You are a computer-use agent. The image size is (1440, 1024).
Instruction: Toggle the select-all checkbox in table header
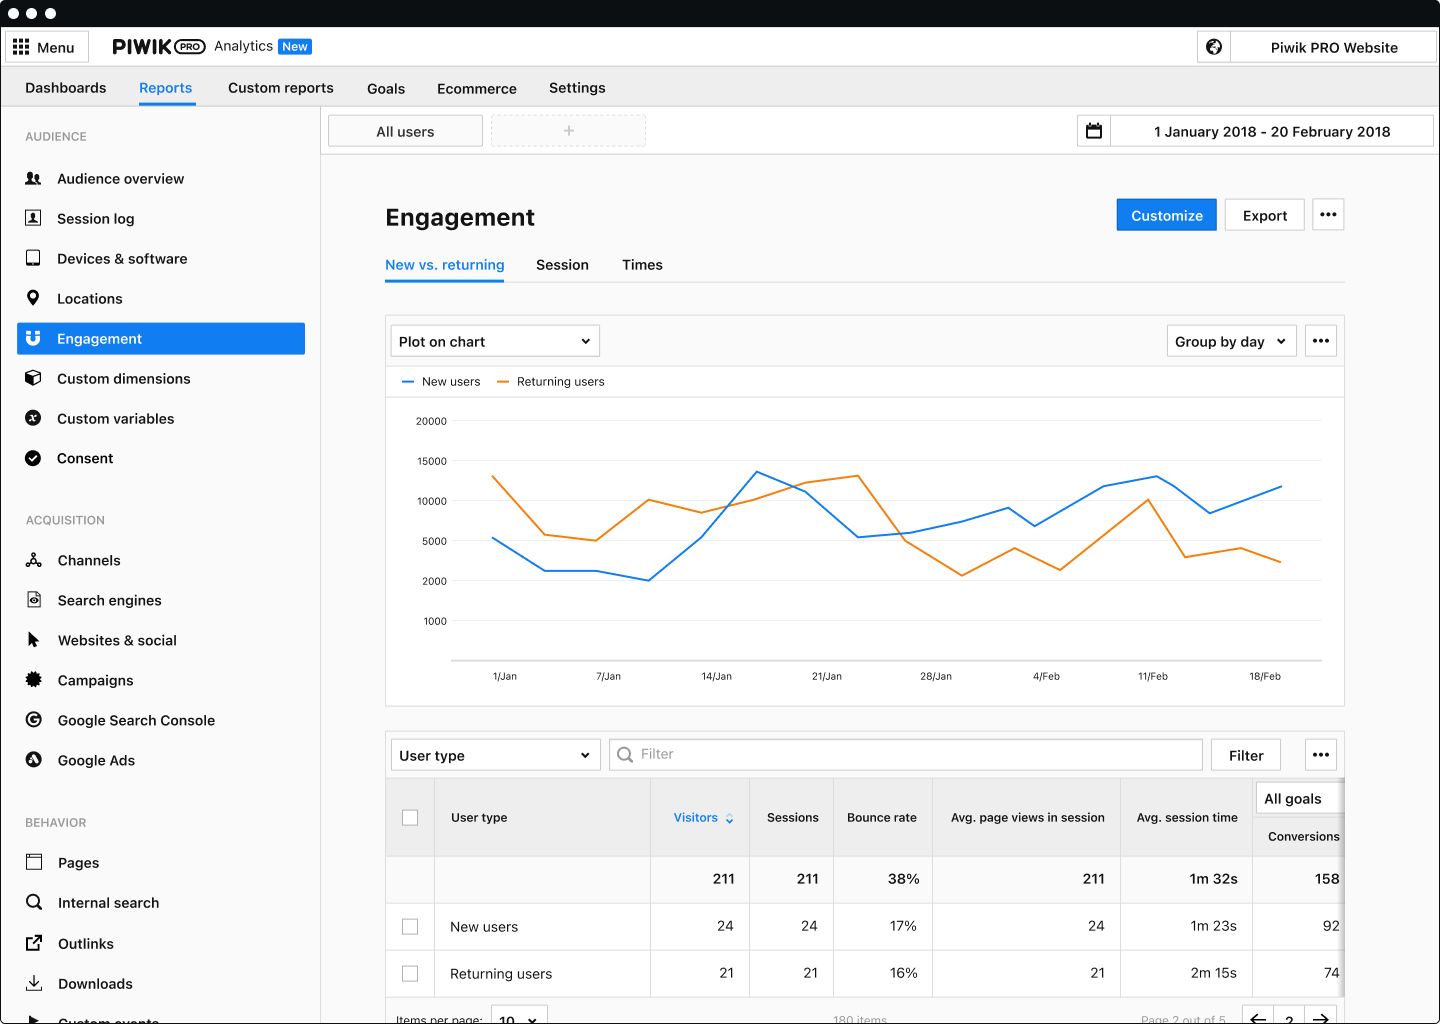click(410, 818)
